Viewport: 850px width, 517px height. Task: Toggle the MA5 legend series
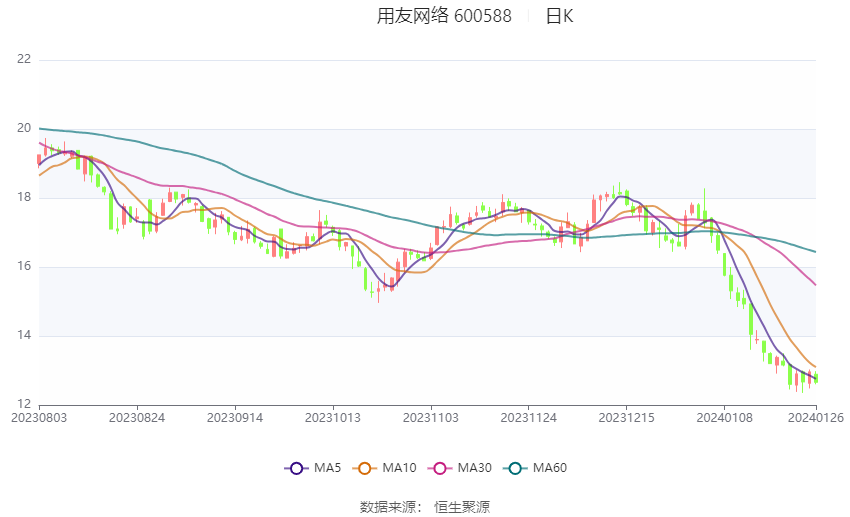(x=313, y=468)
